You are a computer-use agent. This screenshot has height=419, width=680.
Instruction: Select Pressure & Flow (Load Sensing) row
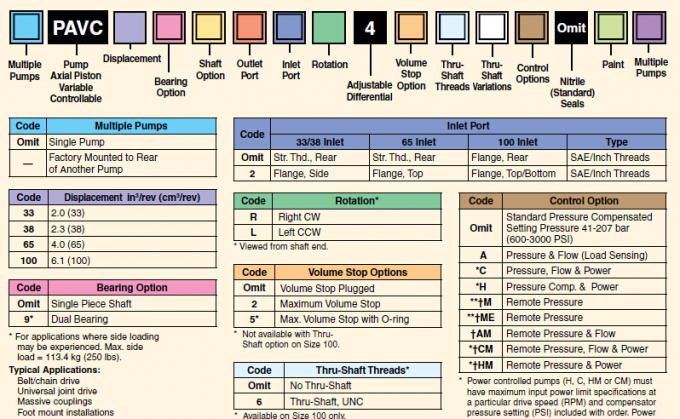point(562,255)
